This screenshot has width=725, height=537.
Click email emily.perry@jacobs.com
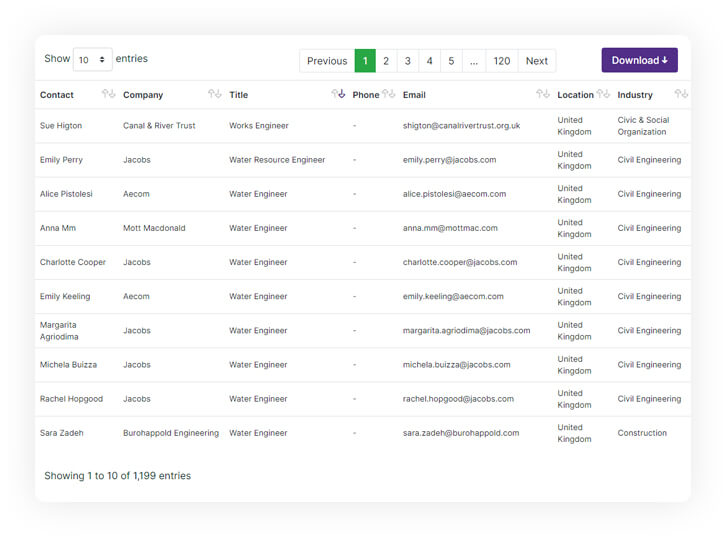pyautogui.click(x=449, y=160)
